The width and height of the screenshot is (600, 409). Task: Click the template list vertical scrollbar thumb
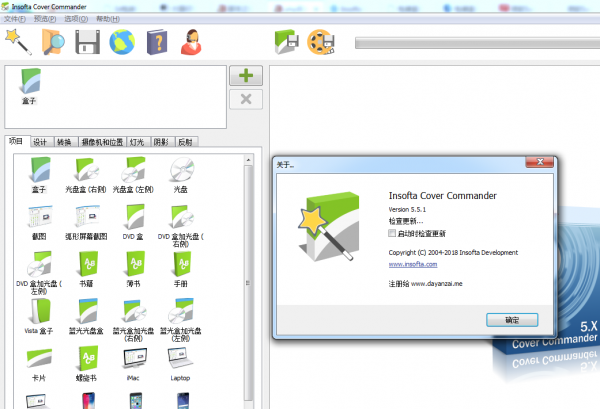point(248,283)
